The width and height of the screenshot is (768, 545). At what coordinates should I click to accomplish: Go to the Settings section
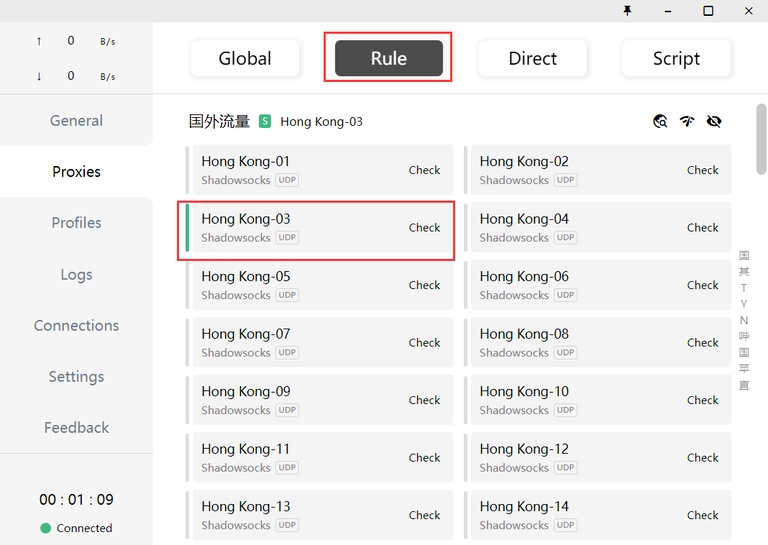(x=76, y=377)
